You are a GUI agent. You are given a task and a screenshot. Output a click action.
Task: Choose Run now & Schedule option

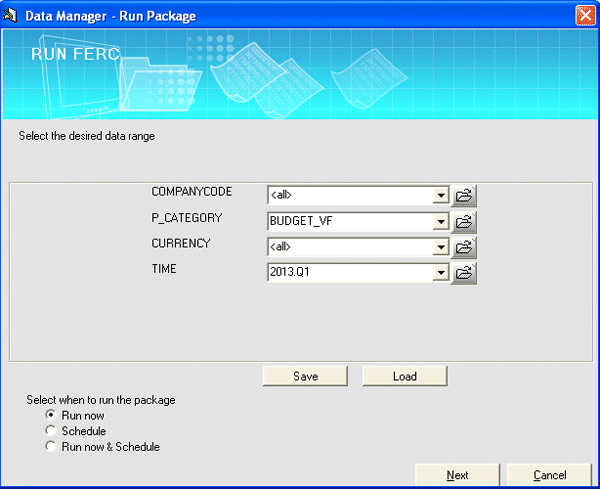[51, 446]
